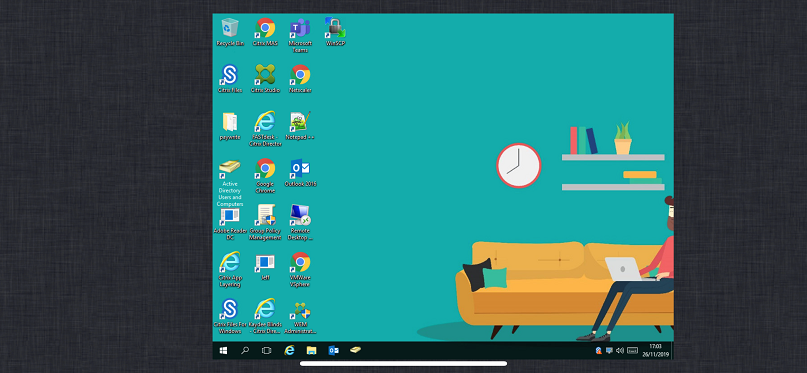The height and width of the screenshot is (373, 807).
Task: Launch the Microsoft Teams shortcut
Action: [300, 35]
